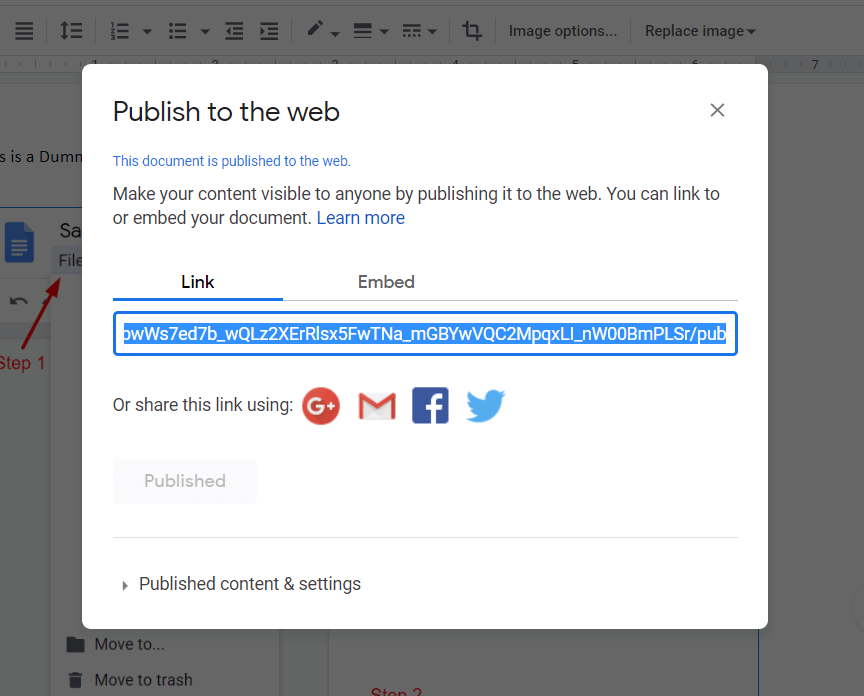Apply a numbered list
This screenshot has width=864, height=696.
(x=119, y=30)
